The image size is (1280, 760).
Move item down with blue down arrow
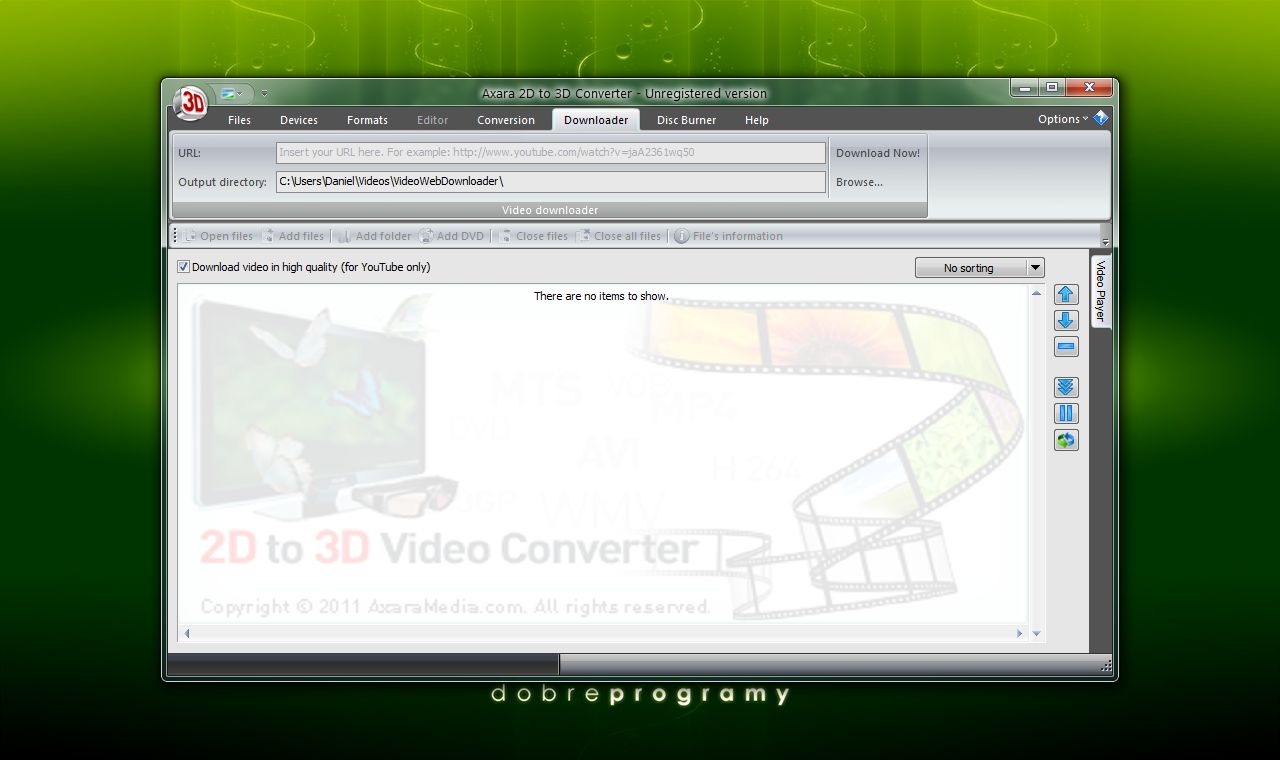pos(1066,320)
